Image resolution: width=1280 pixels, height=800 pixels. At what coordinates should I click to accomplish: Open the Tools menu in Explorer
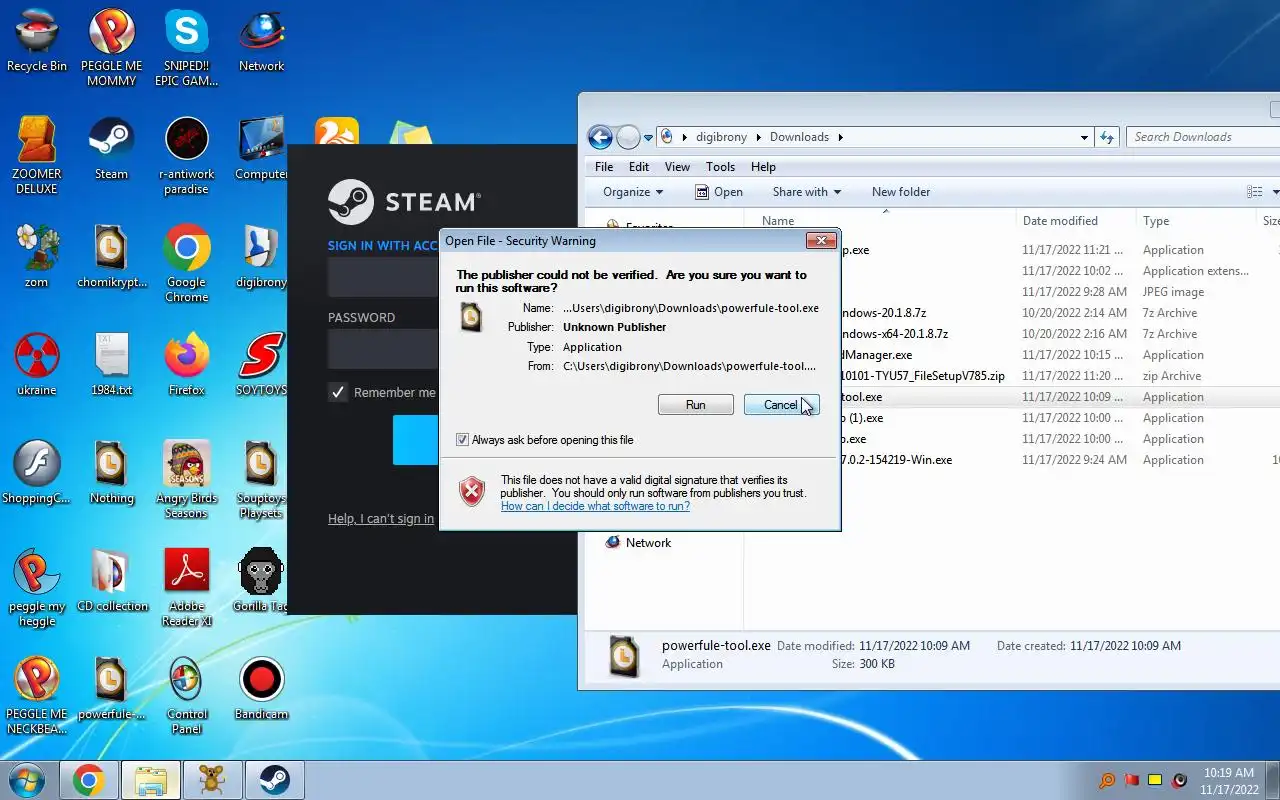720,167
